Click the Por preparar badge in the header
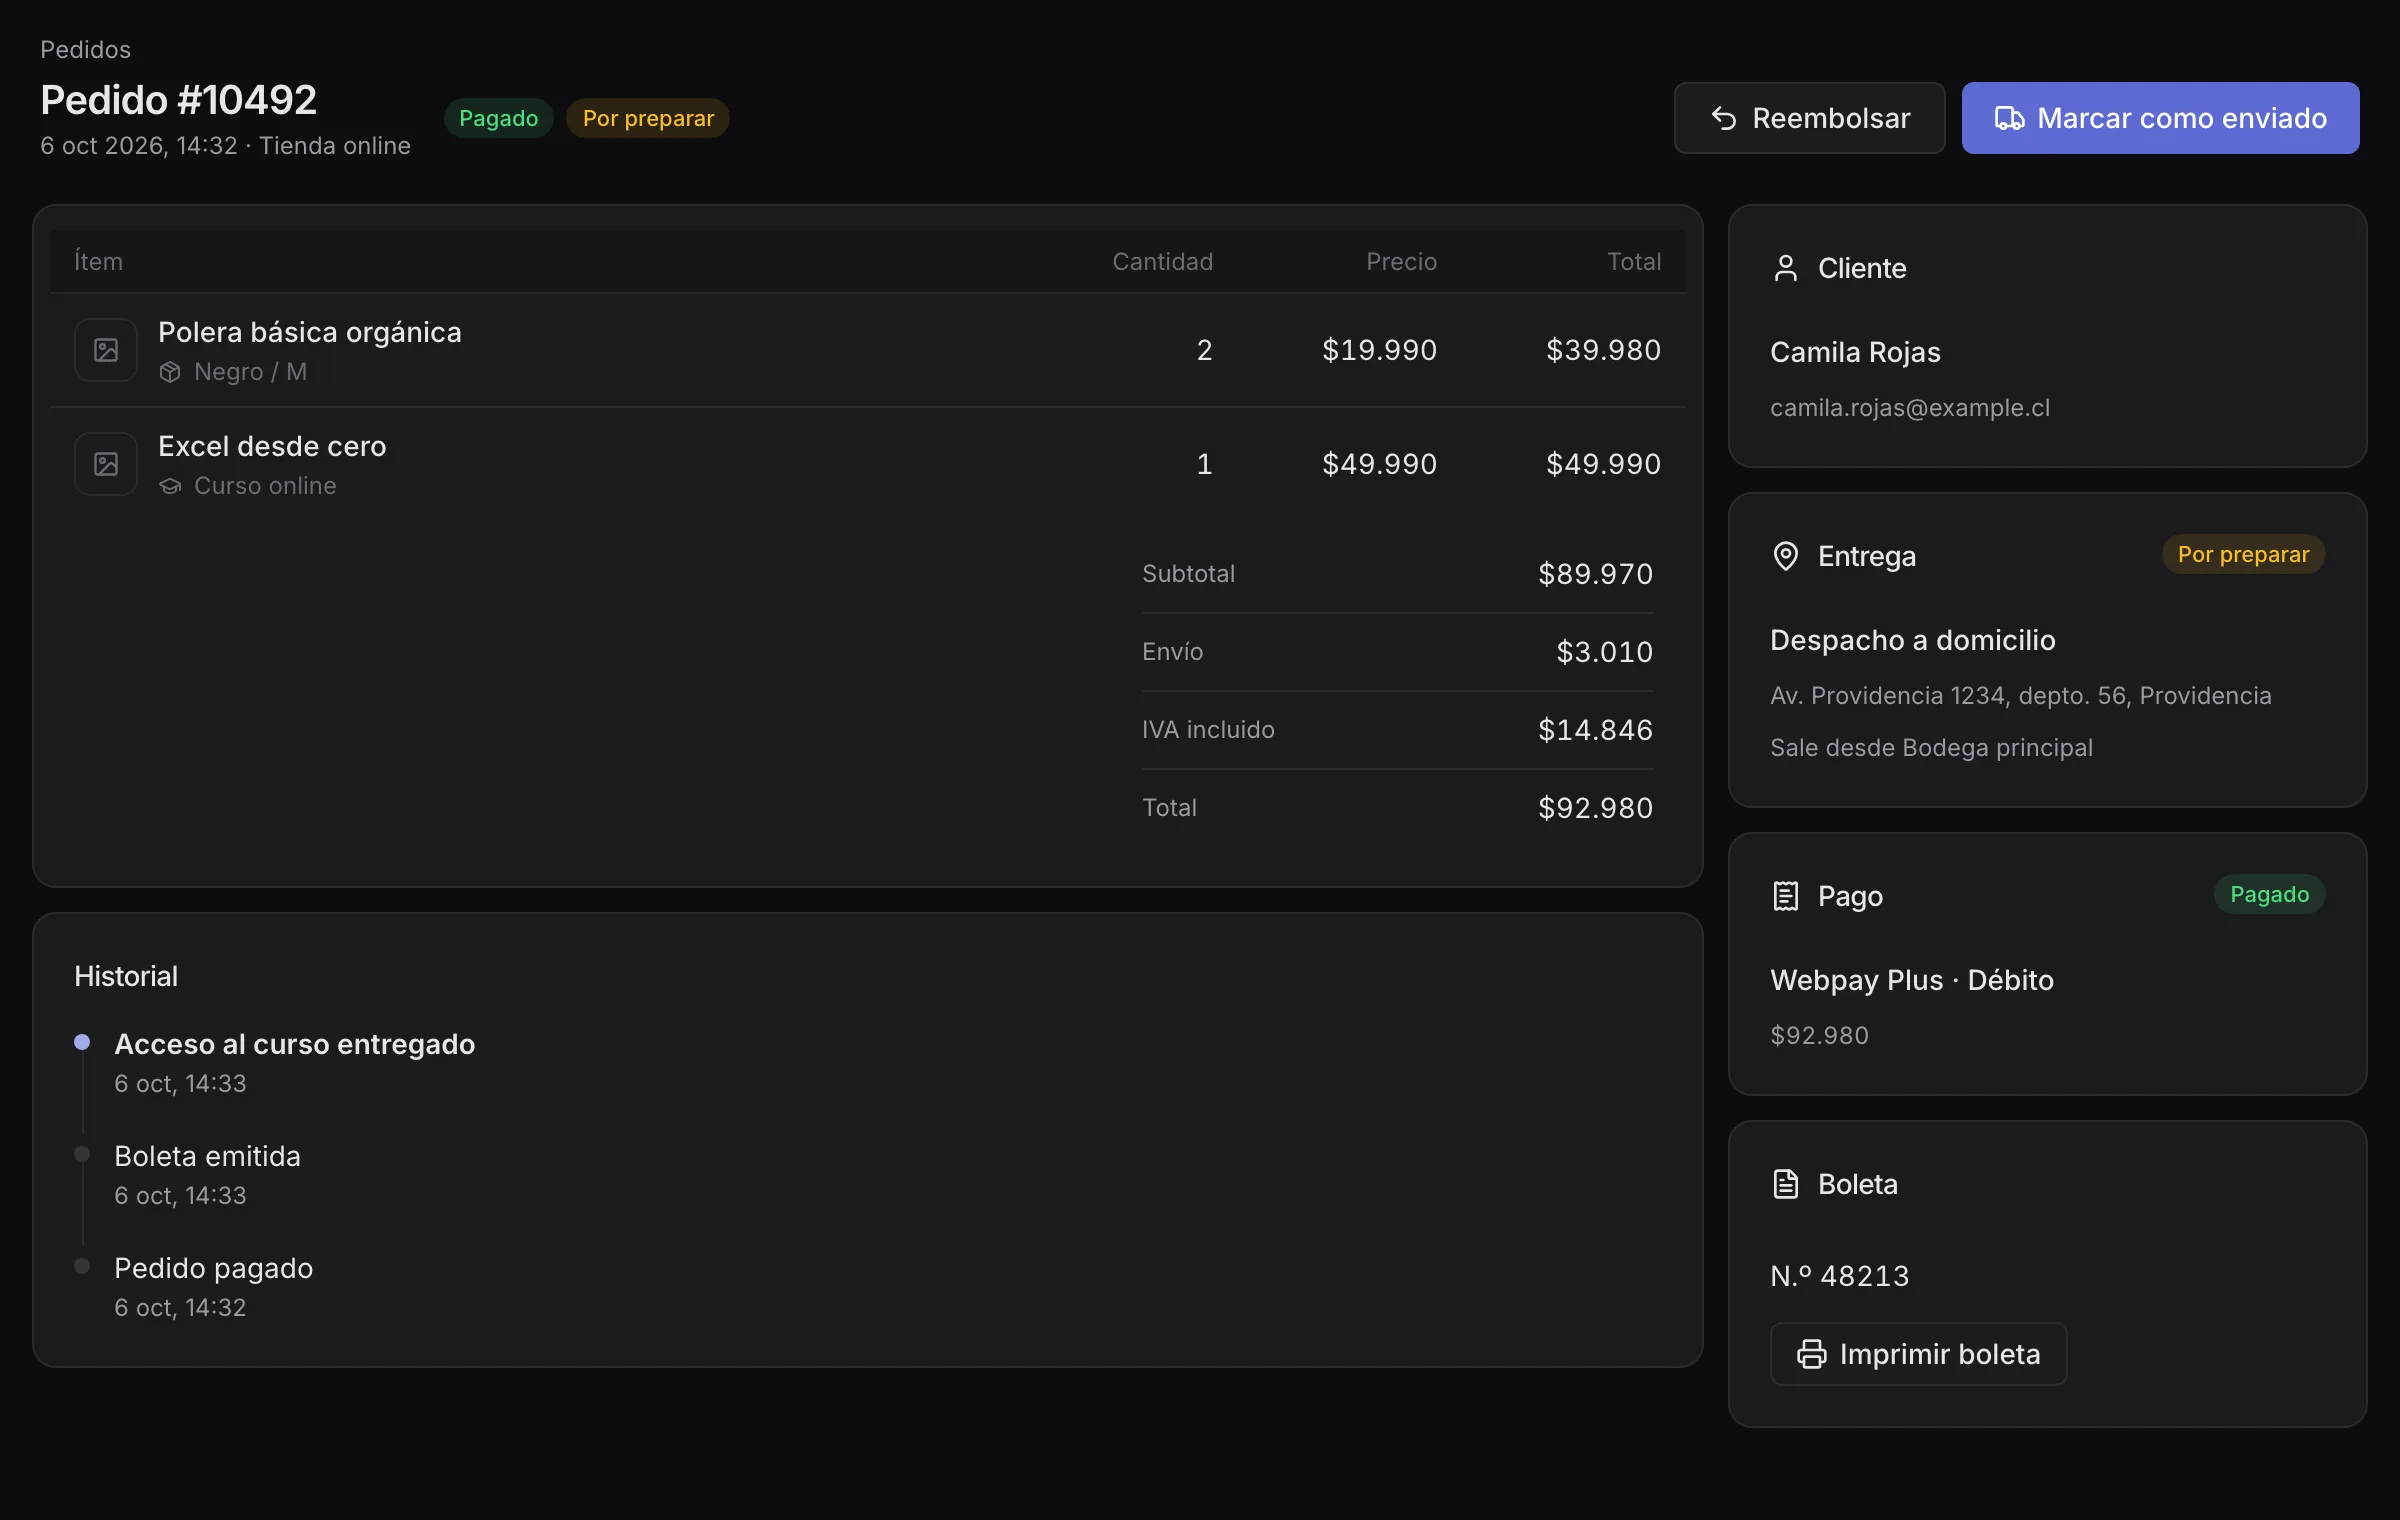Image resolution: width=2400 pixels, height=1520 pixels. coord(648,118)
